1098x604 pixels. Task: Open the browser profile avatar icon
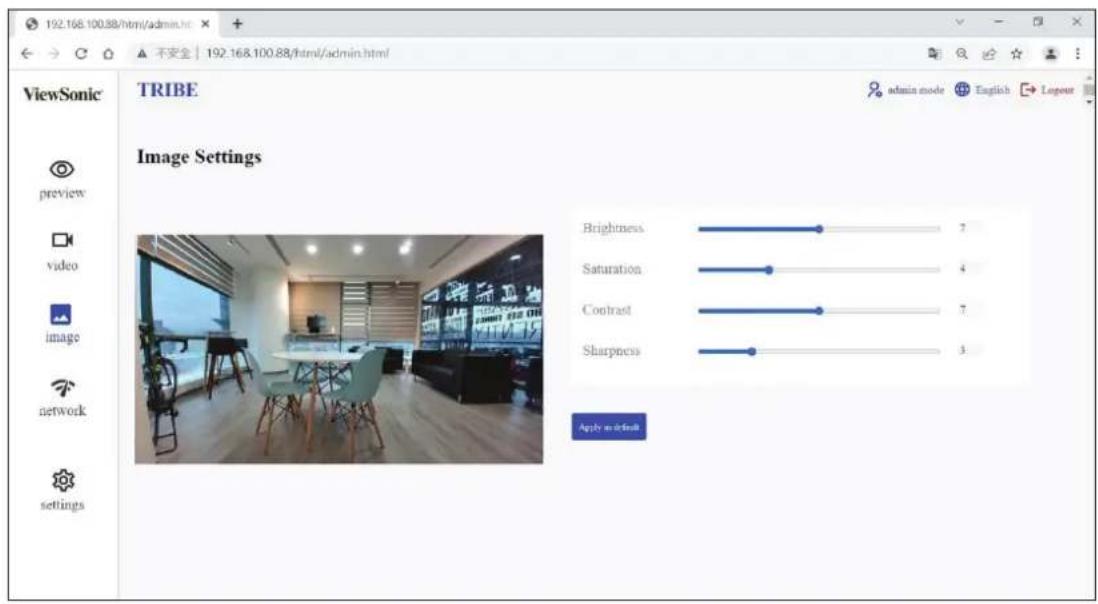1050,52
